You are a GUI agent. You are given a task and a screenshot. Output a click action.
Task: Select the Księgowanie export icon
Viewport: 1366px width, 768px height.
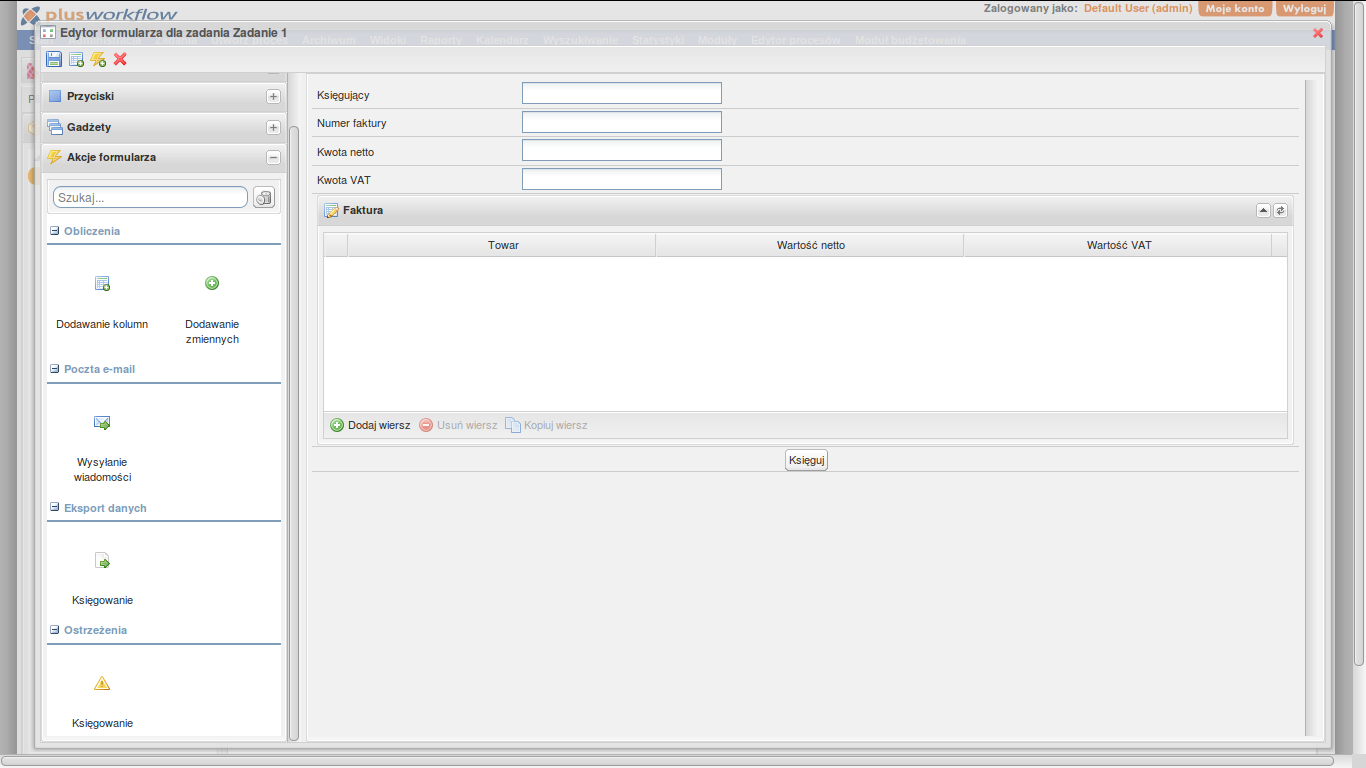(x=102, y=561)
